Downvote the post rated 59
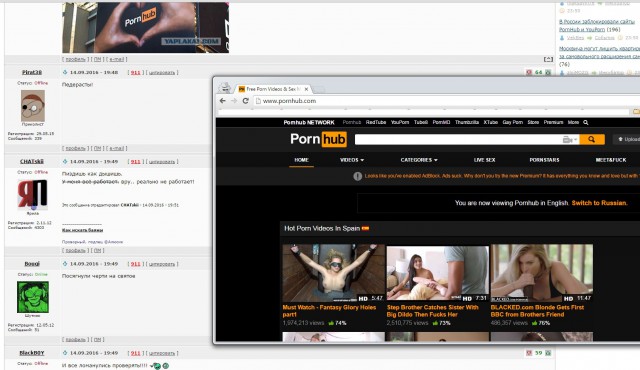The width and height of the screenshot is (640, 370). (529, 353)
